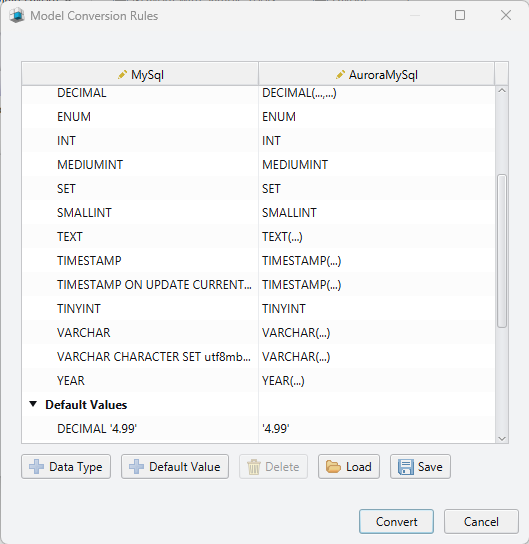The height and width of the screenshot is (544, 529).
Task: Select the SET row in MySql column
Action: [140, 188]
